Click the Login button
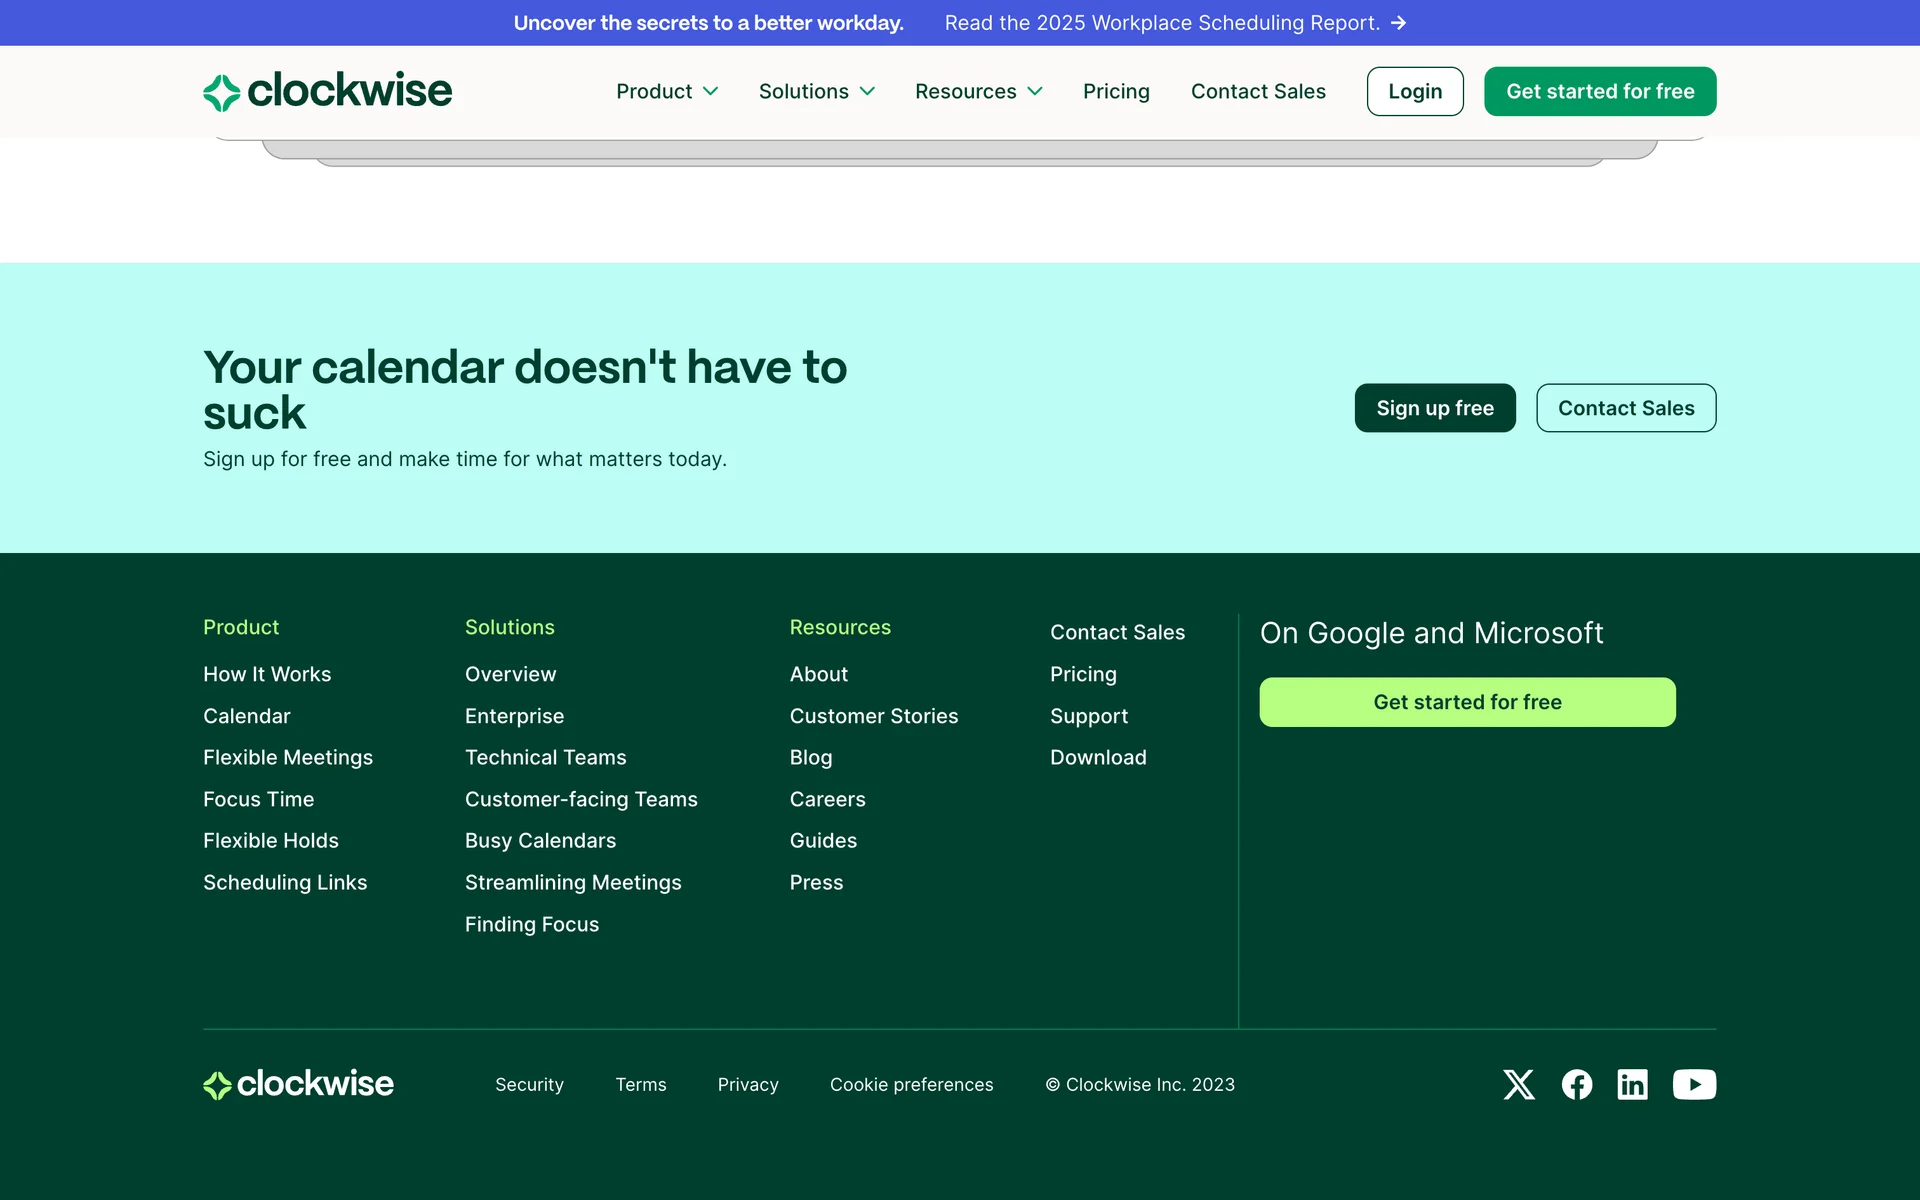 [x=1414, y=91]
